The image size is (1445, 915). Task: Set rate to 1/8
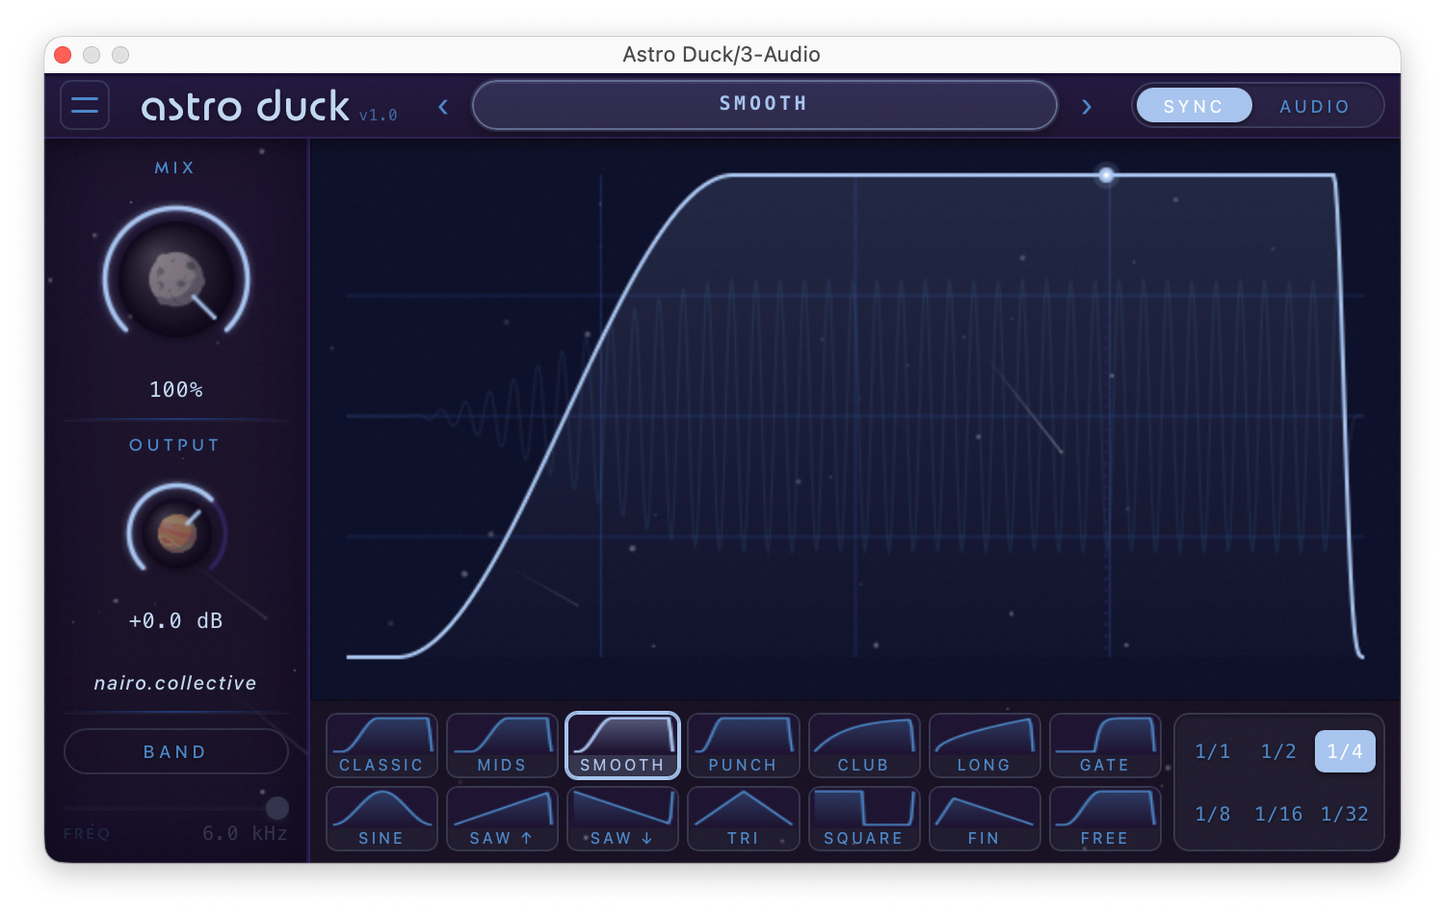pyautogui.click(x=1213, y=814)
